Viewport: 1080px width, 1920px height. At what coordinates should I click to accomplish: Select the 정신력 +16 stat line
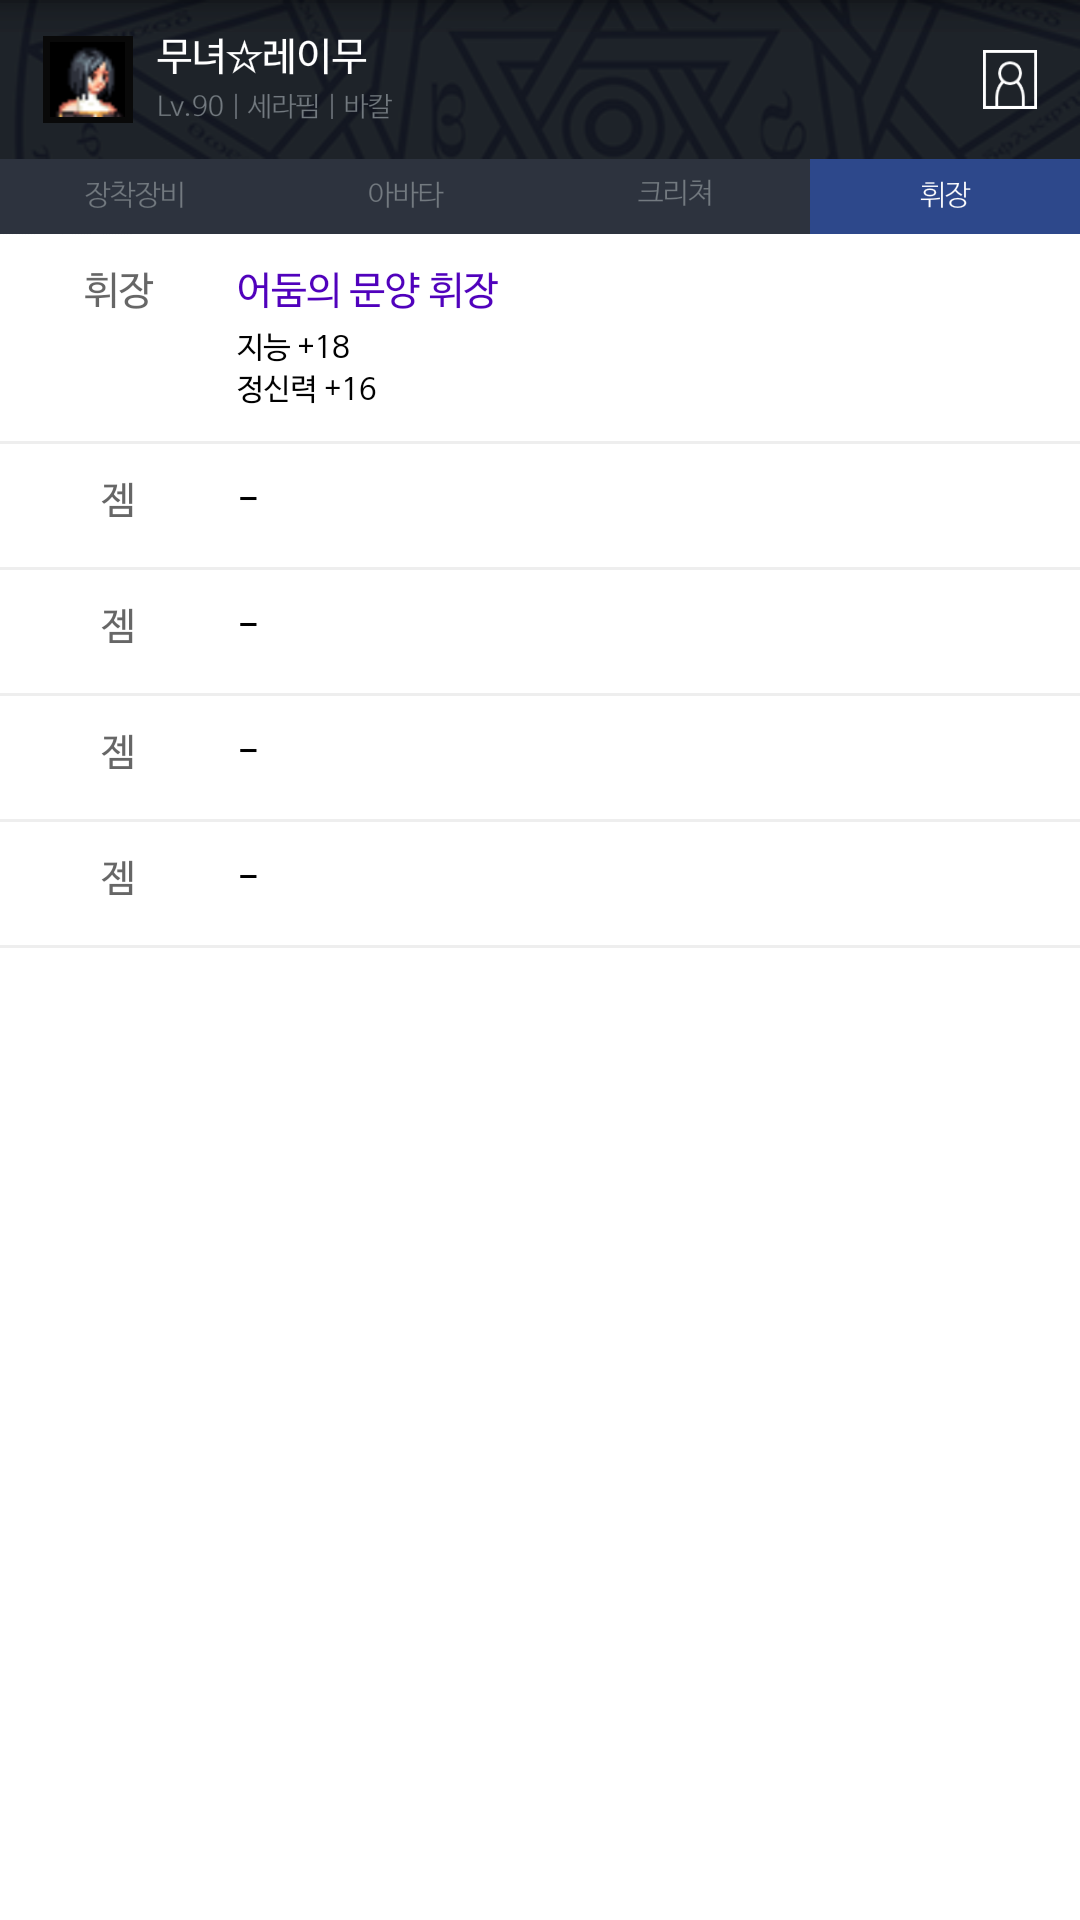coord(306,388)
